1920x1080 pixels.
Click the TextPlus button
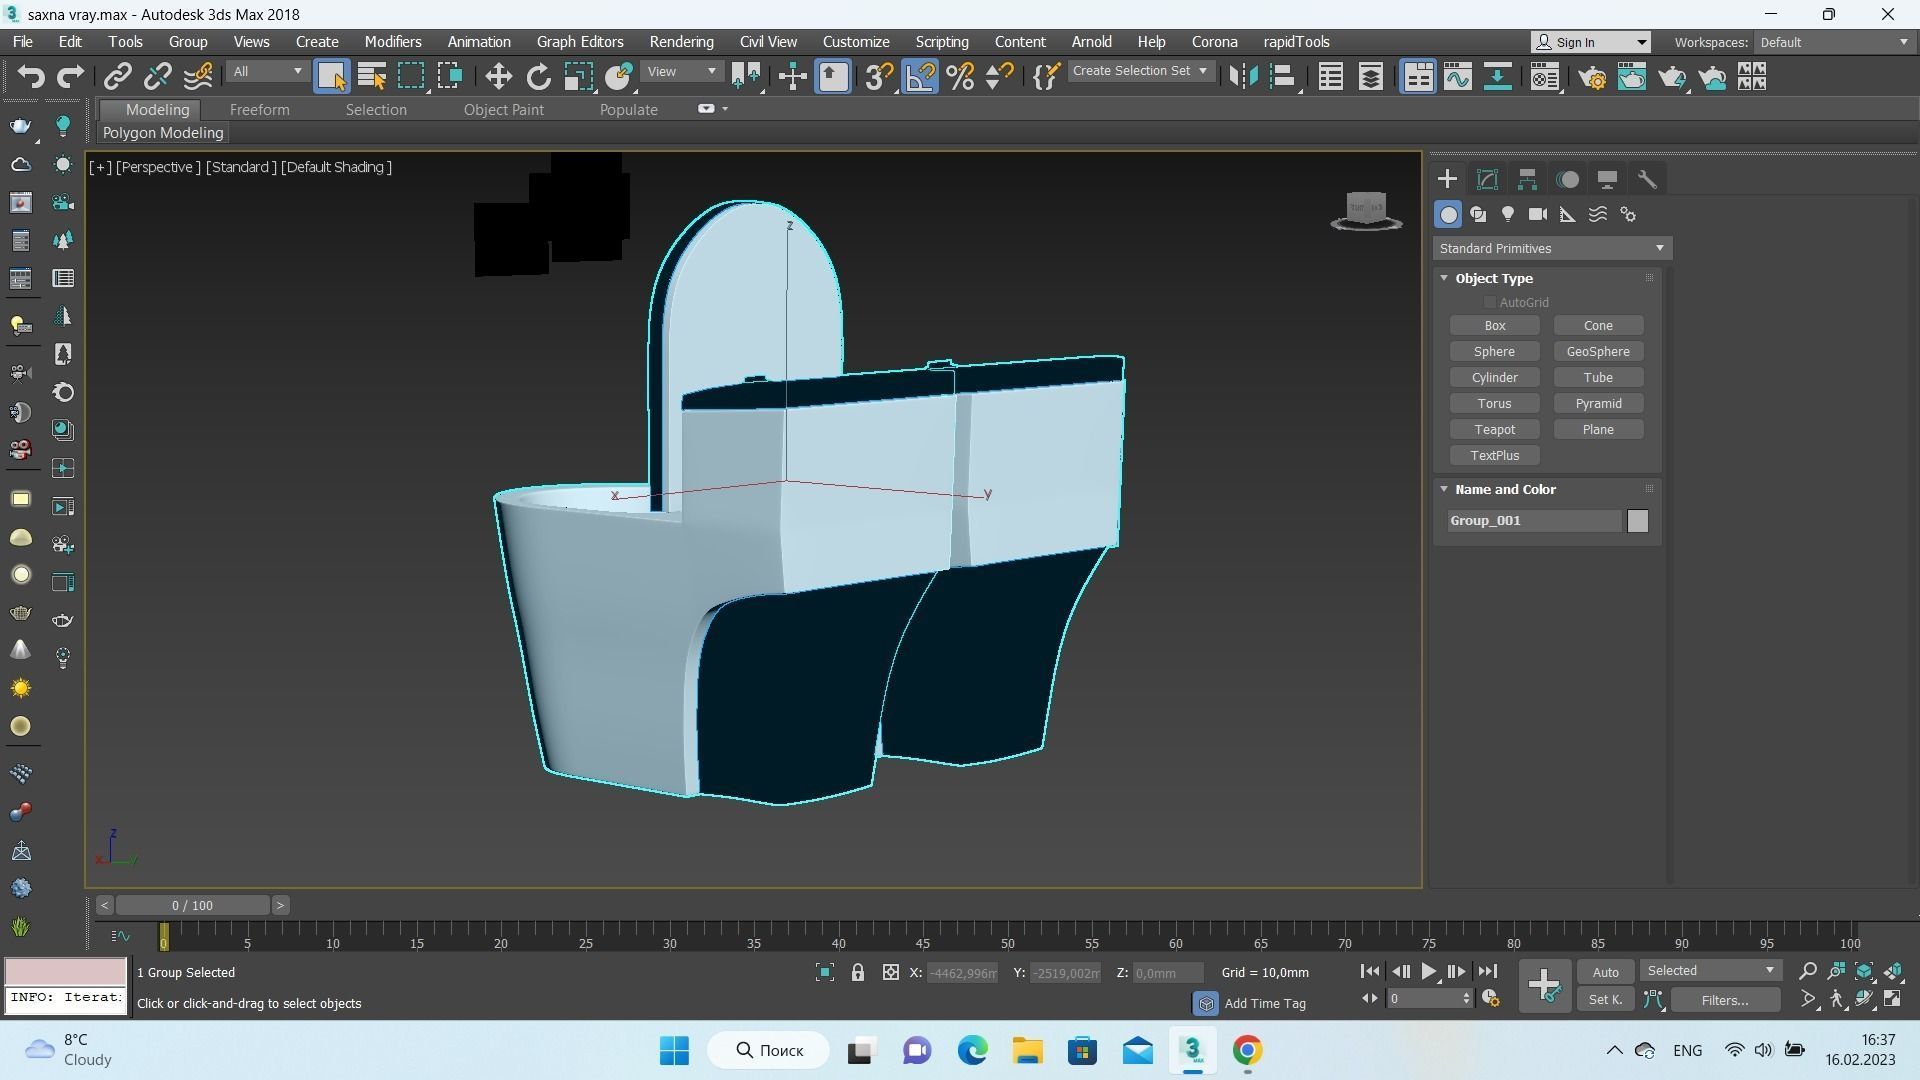point(1494,456)
